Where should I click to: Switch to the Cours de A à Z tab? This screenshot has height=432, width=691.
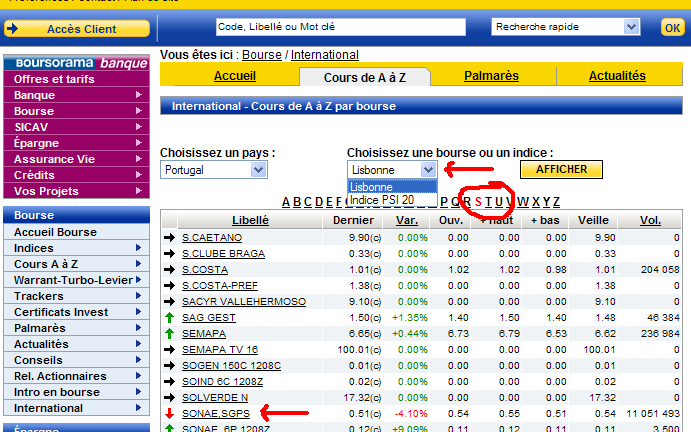(x=364, y=78)
